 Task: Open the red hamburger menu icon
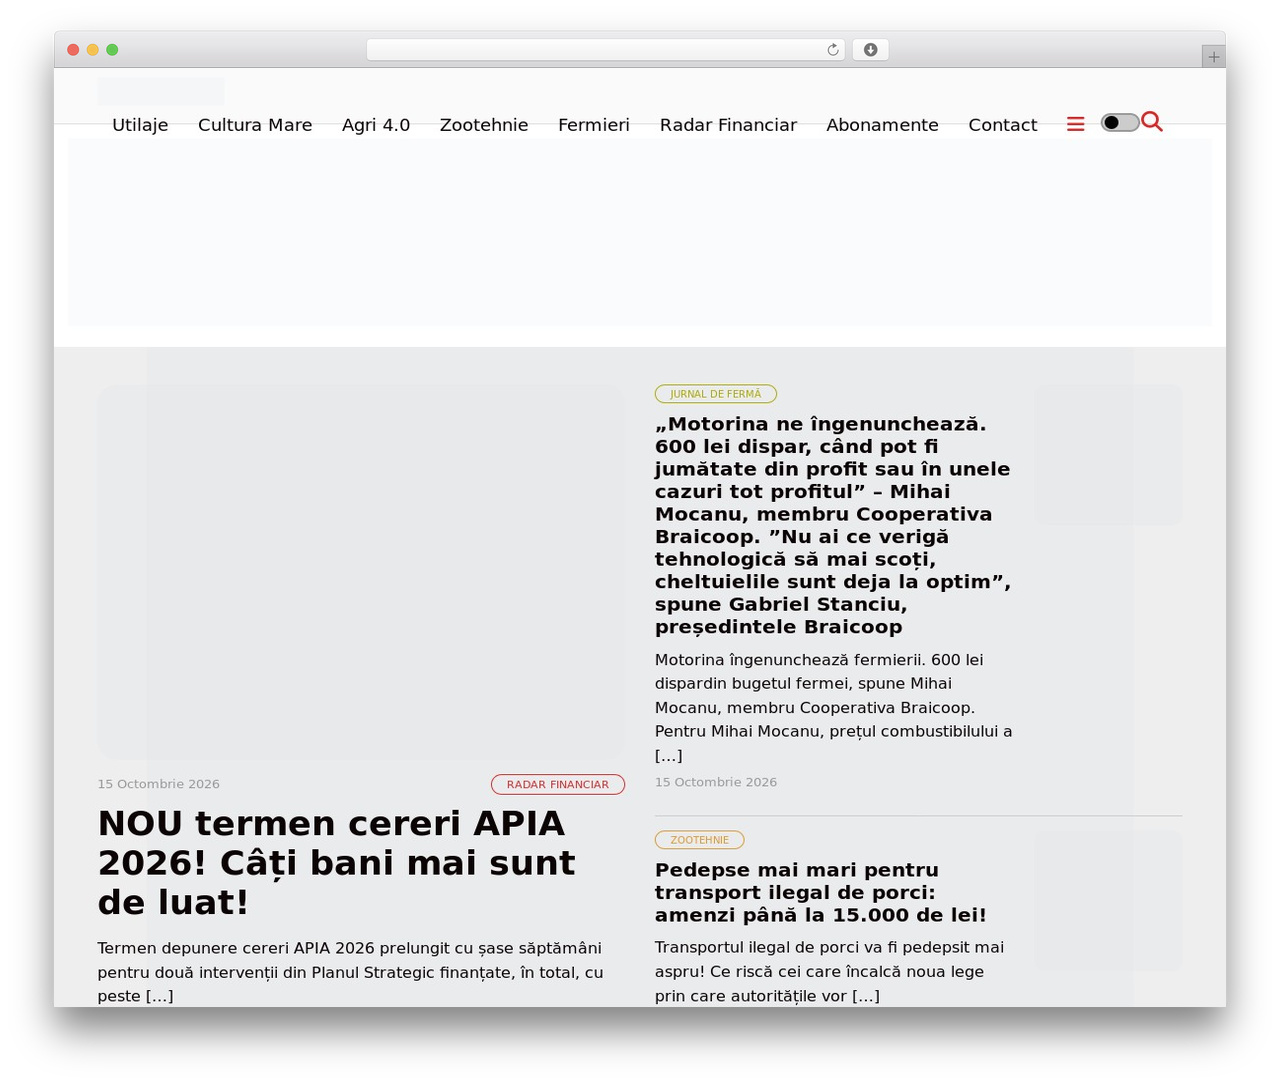click(1076, 124)
